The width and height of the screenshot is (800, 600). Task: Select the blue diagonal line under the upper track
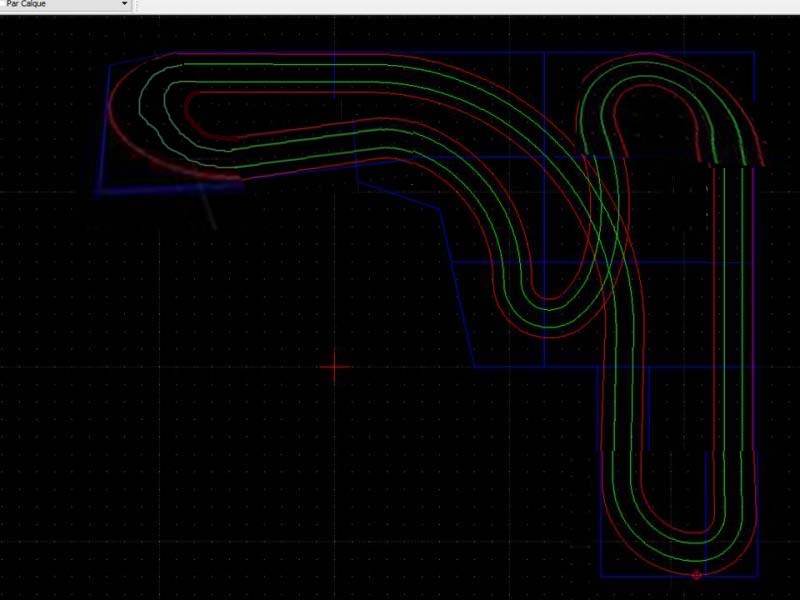point(400,195)
